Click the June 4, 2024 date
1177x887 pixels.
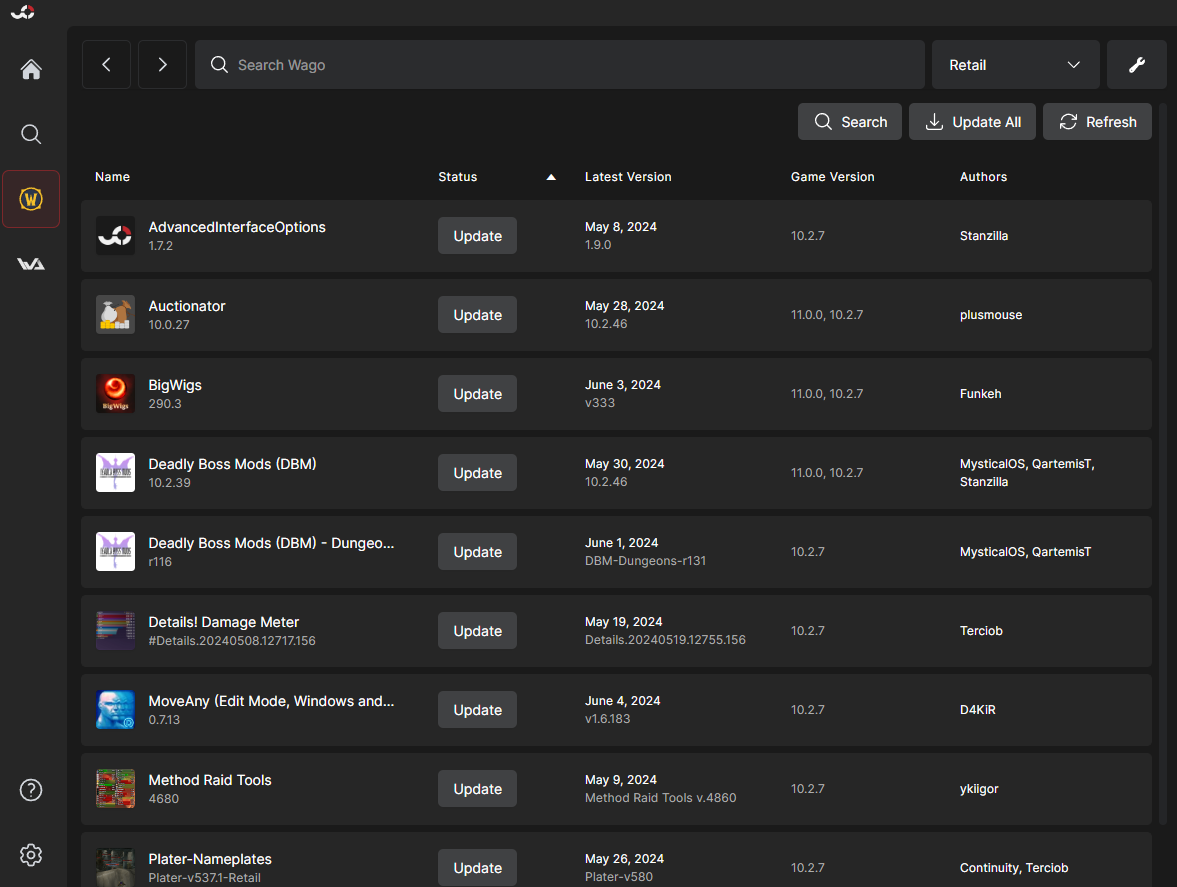[x=622, y=701]
